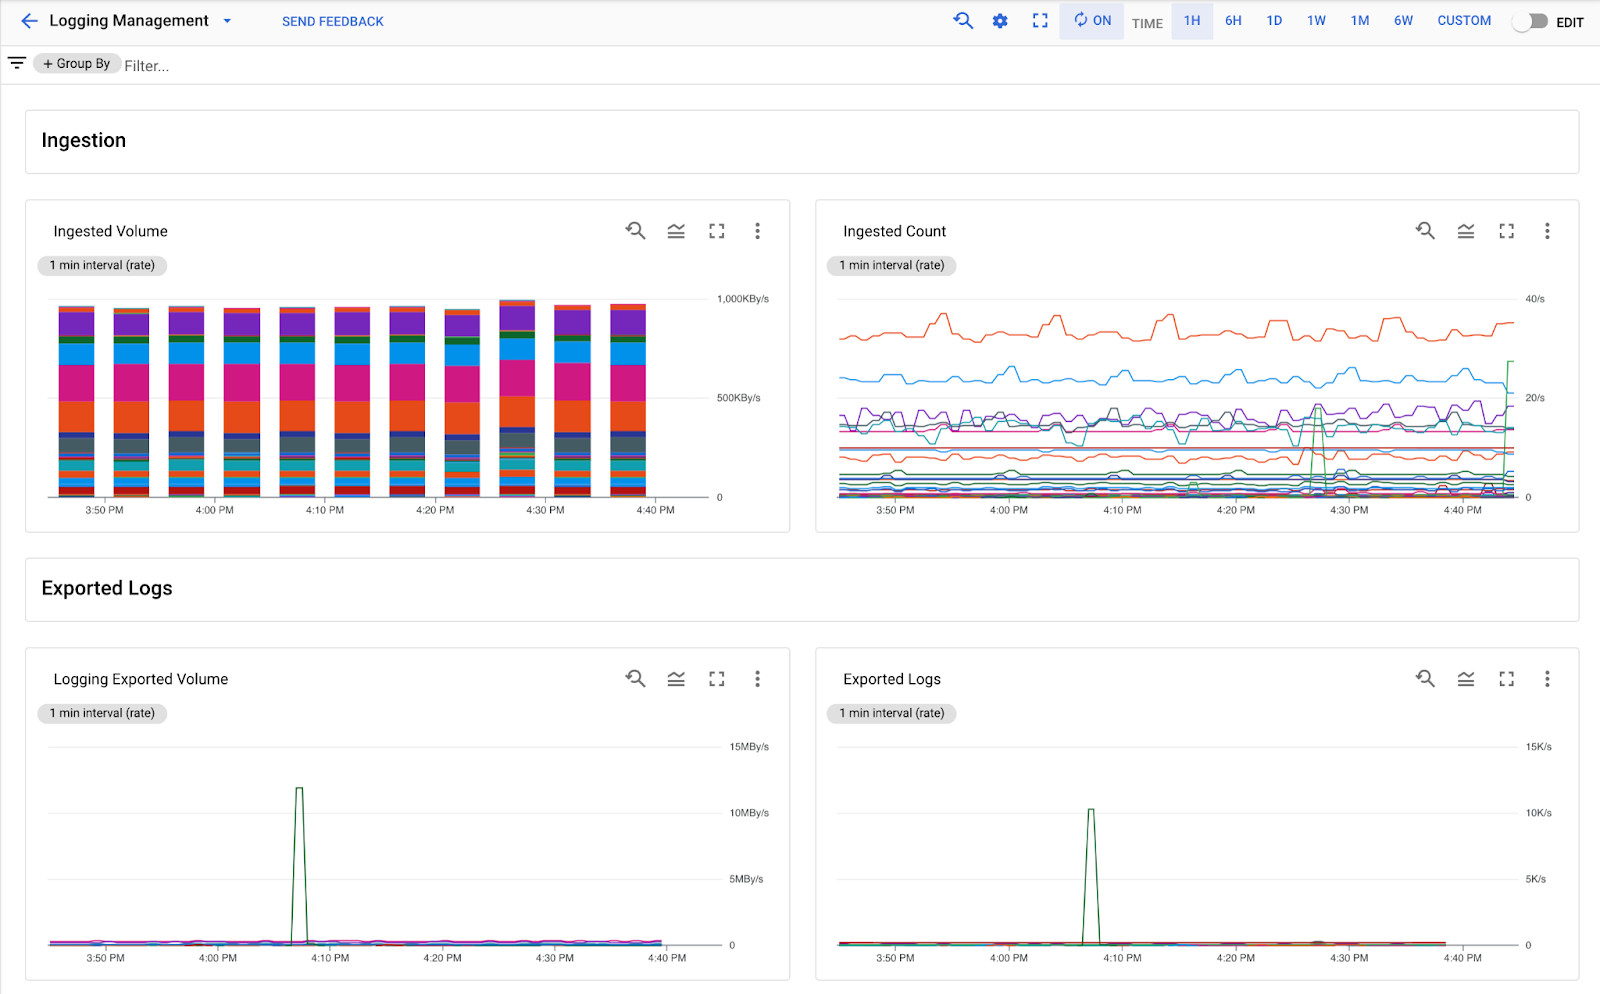Click the area chart mode icon on Exported Logs
Screen dimensions: 1600x994
(1466, 679)
